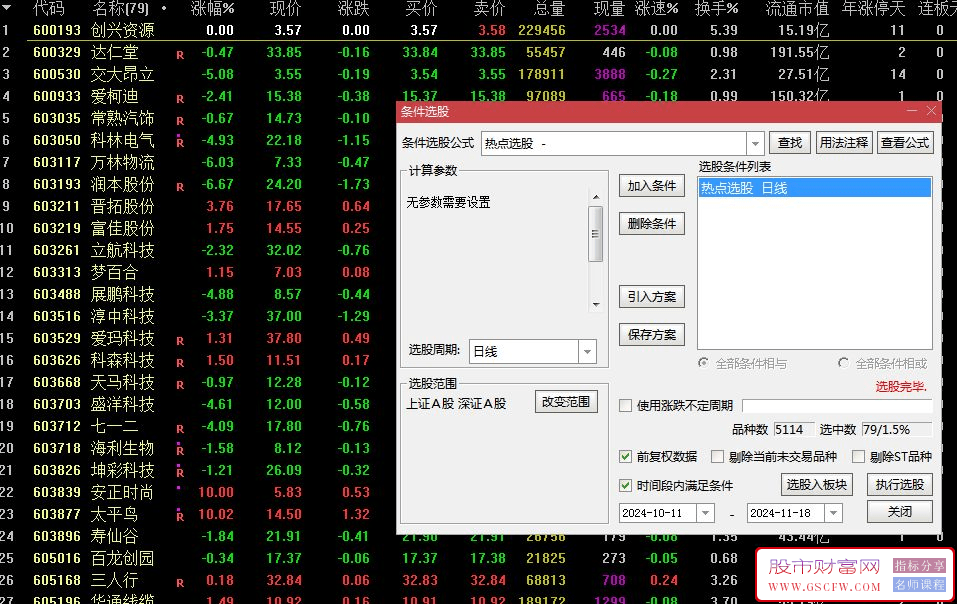Select stock 600530 交大昂立

[x=478, y=74]
